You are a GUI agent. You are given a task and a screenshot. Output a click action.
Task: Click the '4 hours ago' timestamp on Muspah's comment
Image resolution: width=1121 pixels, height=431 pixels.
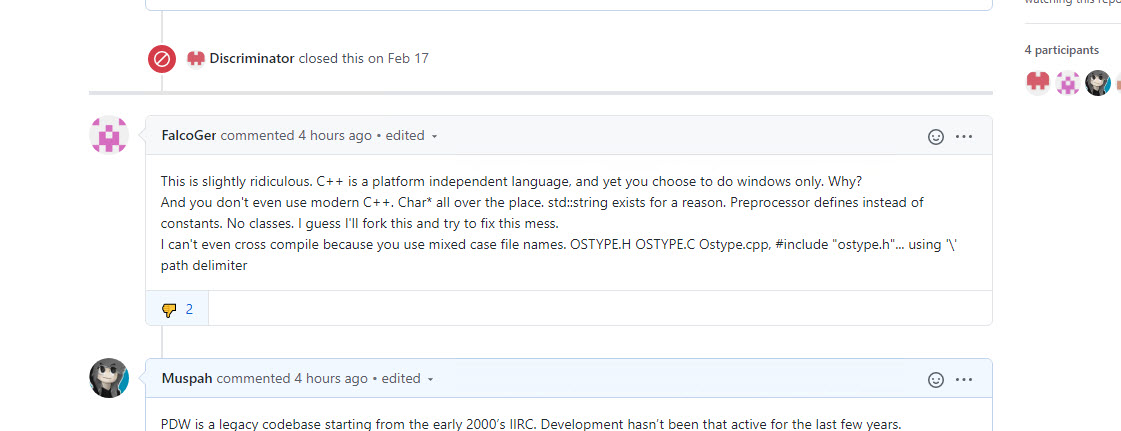331,378
